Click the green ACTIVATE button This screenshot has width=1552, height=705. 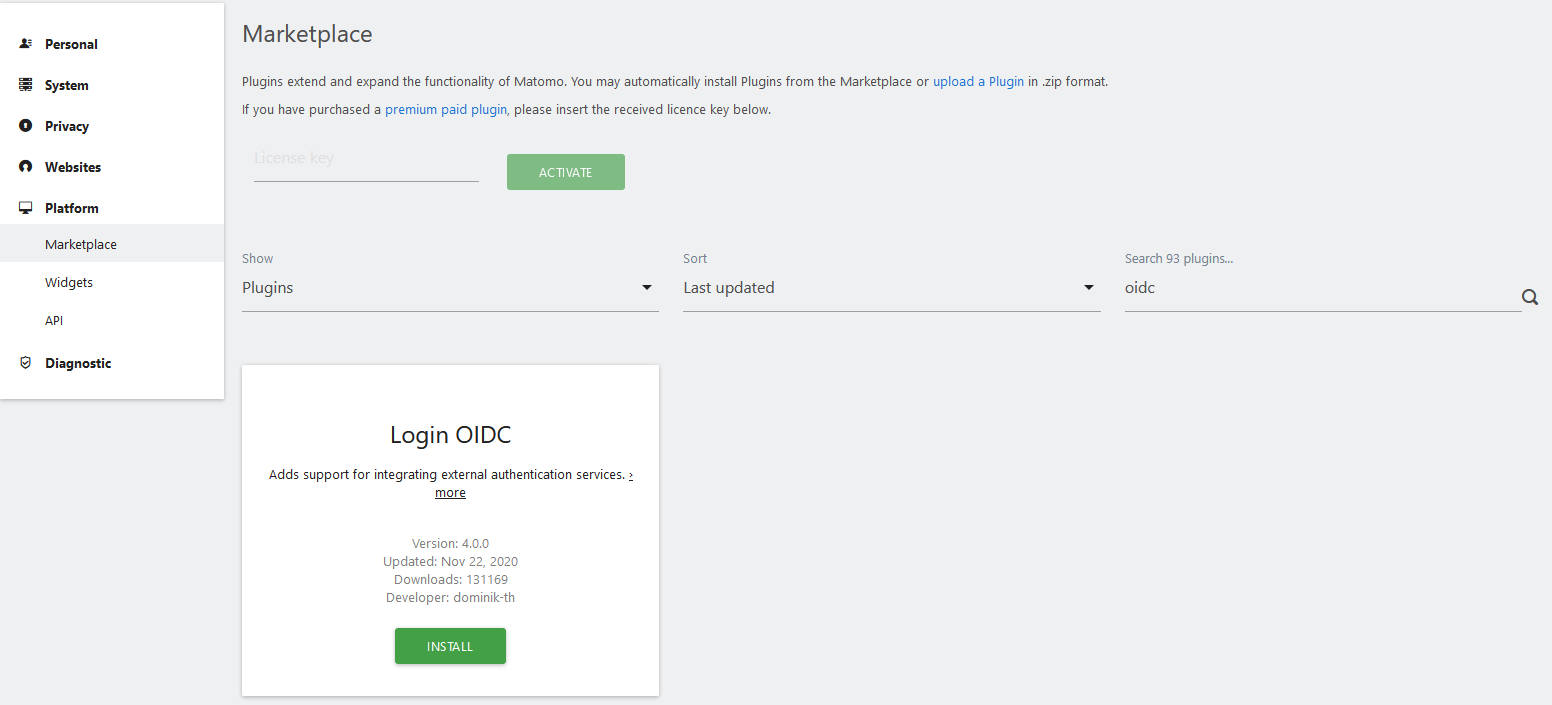[566, 172]
